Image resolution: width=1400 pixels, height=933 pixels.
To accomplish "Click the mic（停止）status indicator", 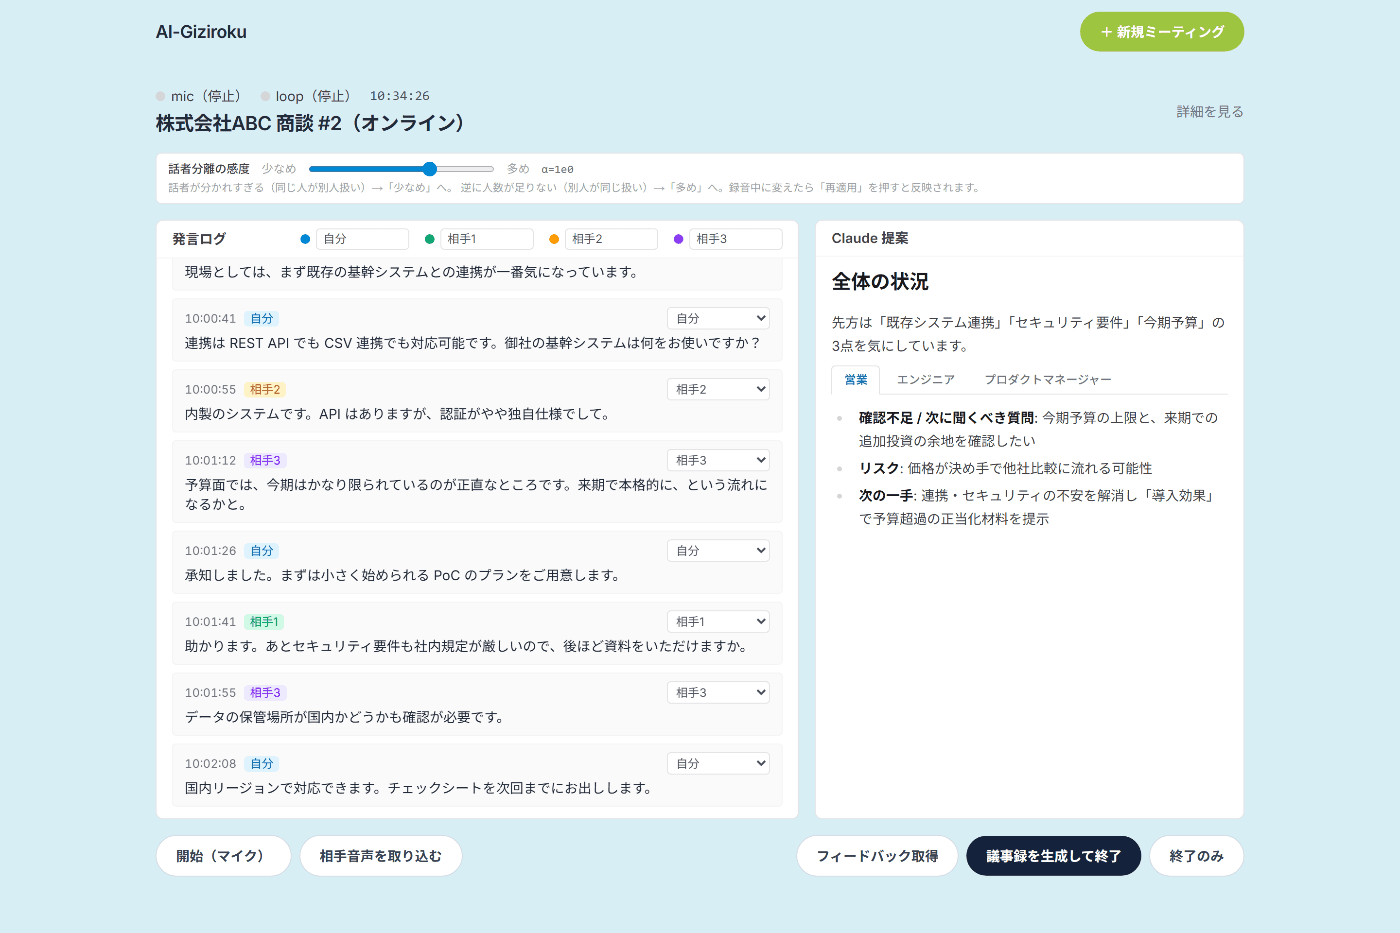I will point(198,96).
